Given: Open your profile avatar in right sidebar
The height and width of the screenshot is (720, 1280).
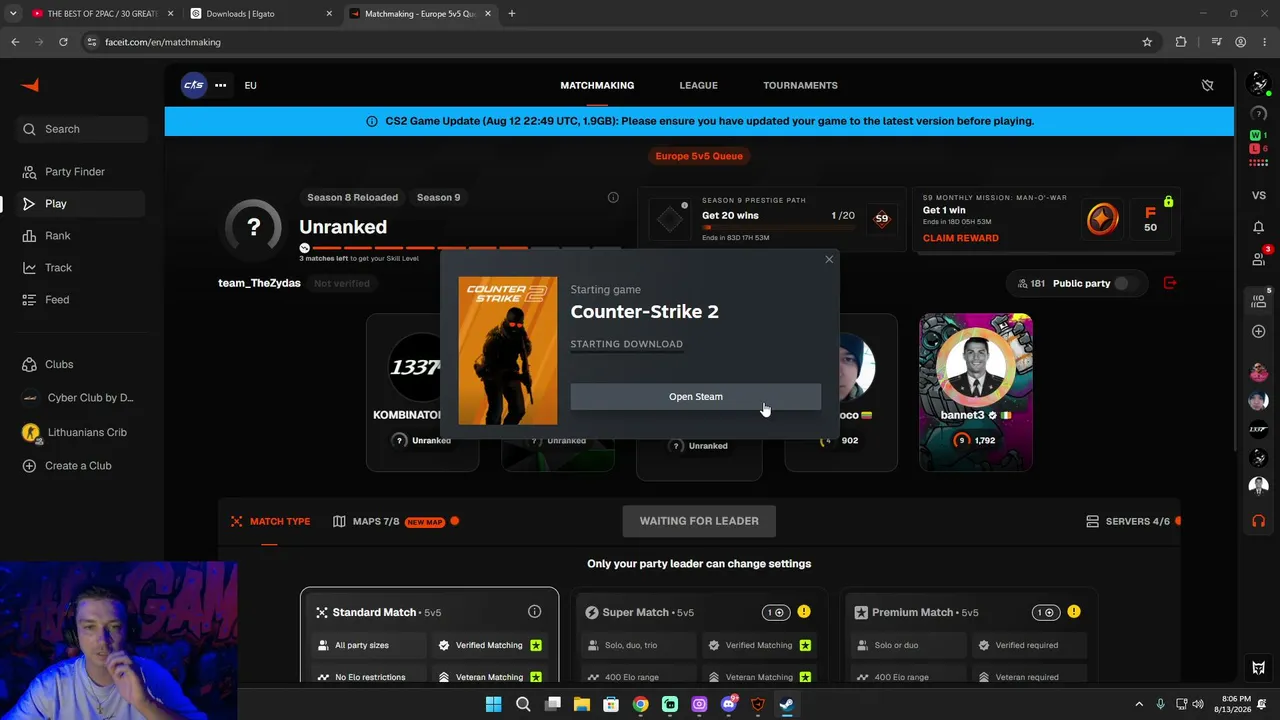Looking at the screenshot, I should 1259,85.
